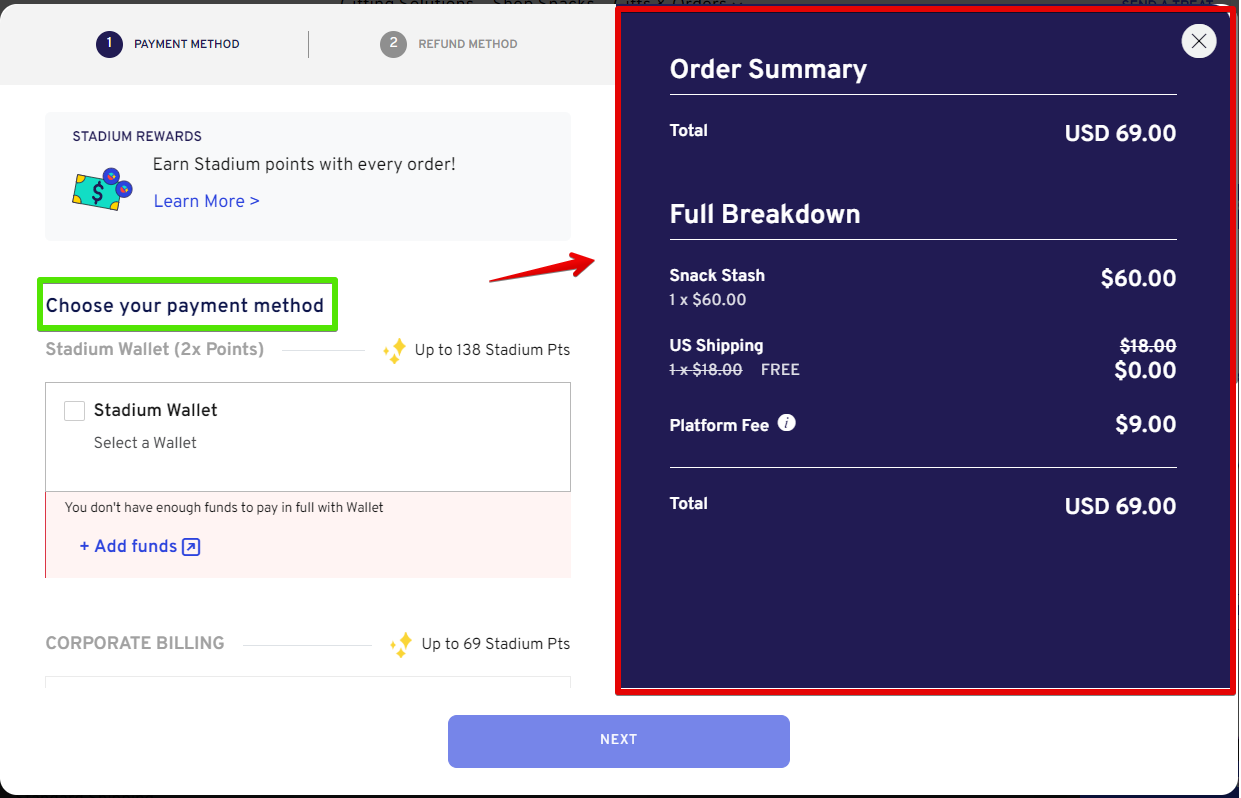
Task: Click the Snack Stash line item
Action: (x=923, y=287)
